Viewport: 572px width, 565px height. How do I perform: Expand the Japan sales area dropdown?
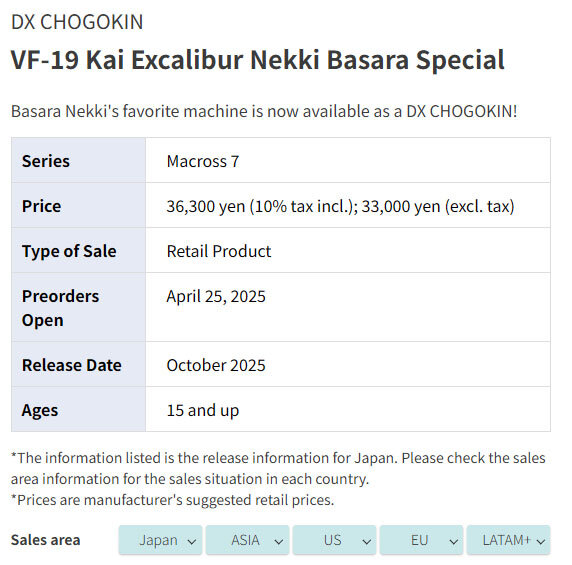point(160,540)
